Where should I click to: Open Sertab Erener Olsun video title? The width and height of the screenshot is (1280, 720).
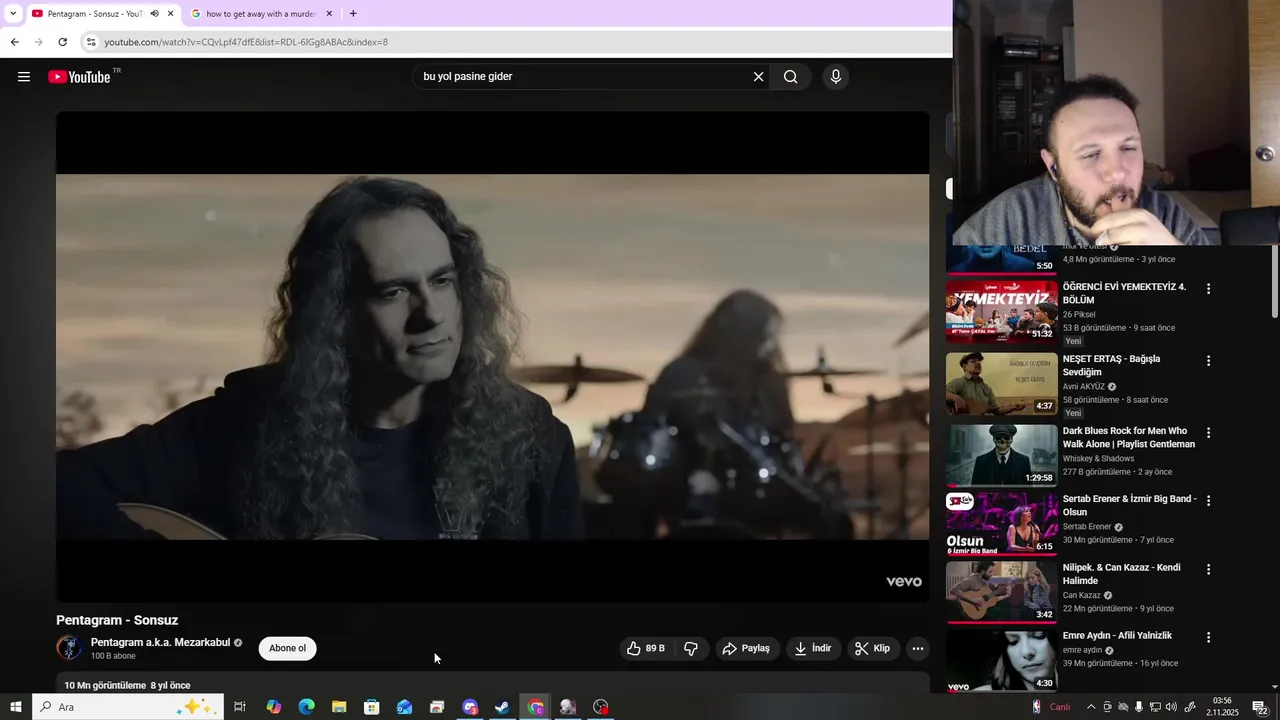1130,505
